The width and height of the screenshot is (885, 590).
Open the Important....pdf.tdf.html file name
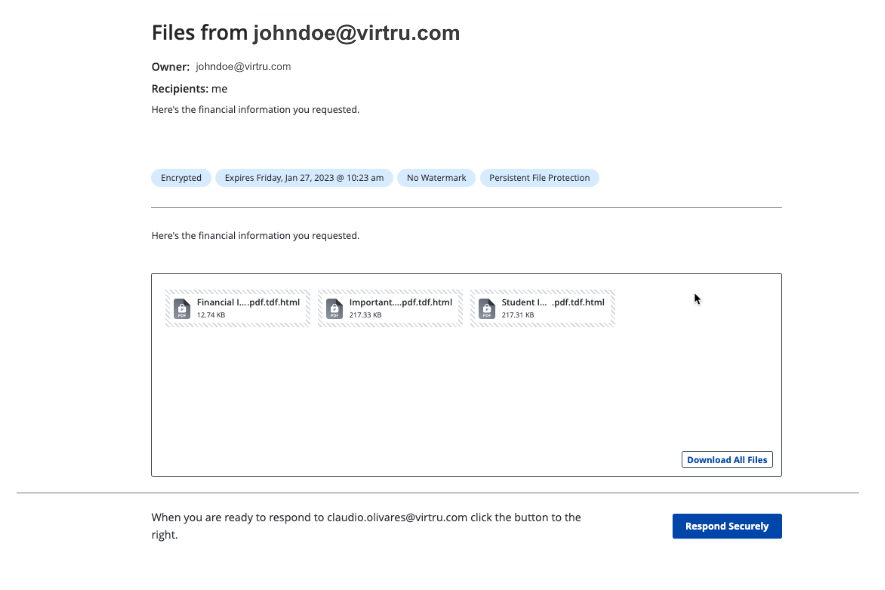click(x=400, y=302)
